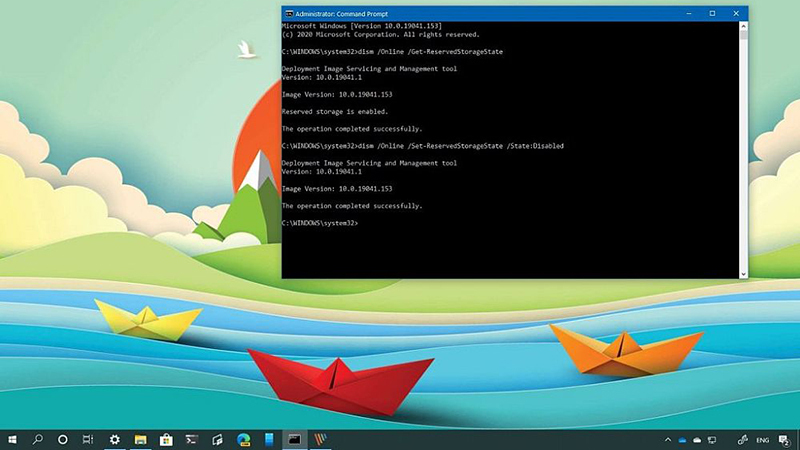Viewport: 800px width, 450px height.
Task: Open the Action Center notifications
Action: pyautogui.click(x=785, y=439)
